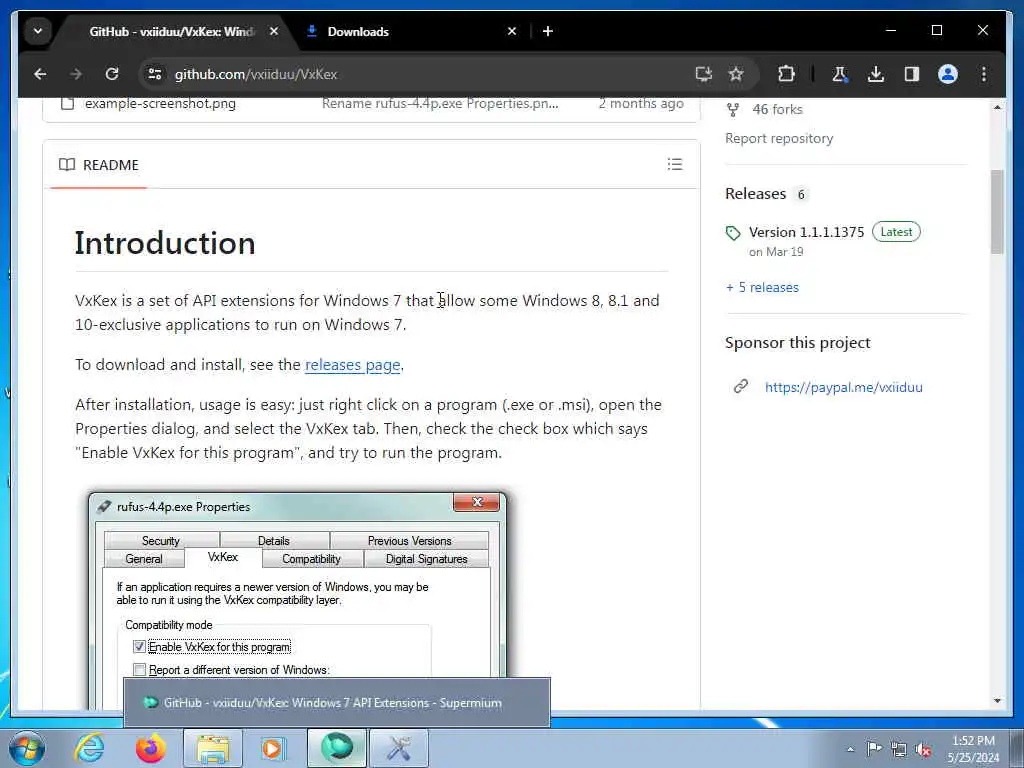Follow the releases page link
The image size is (1024, 768).
tap(353, 364)
